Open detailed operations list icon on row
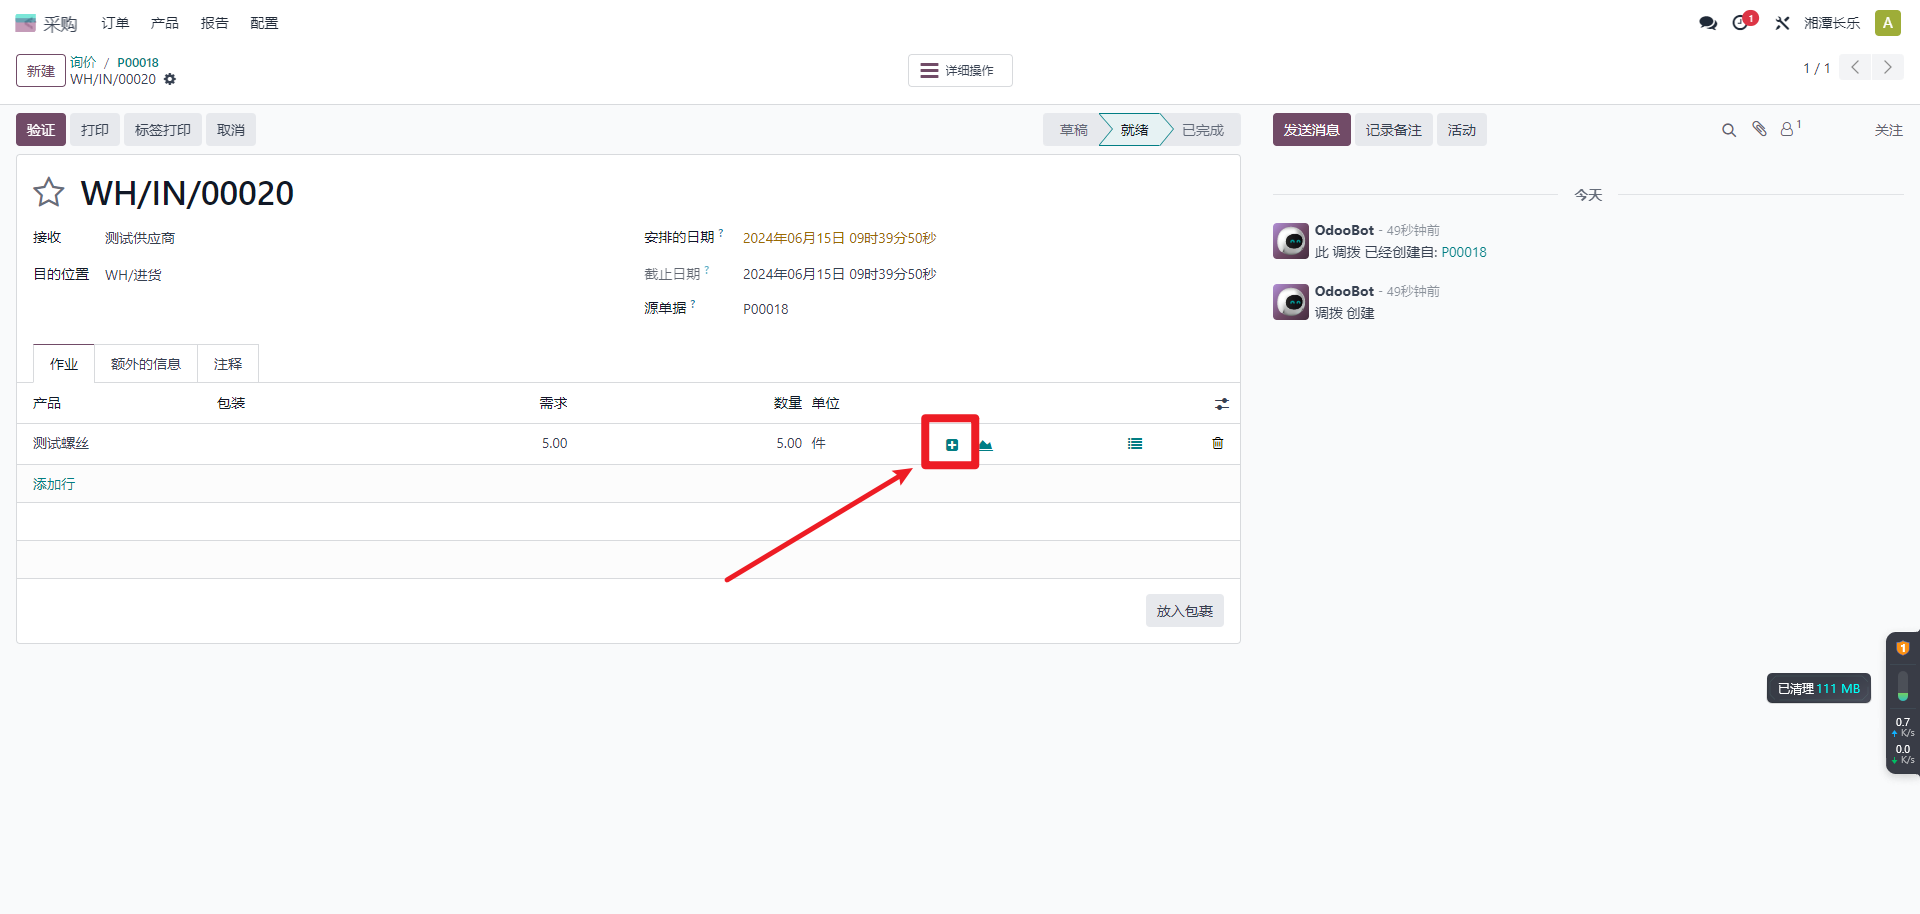1920x914 pixels. [1135, 443]
